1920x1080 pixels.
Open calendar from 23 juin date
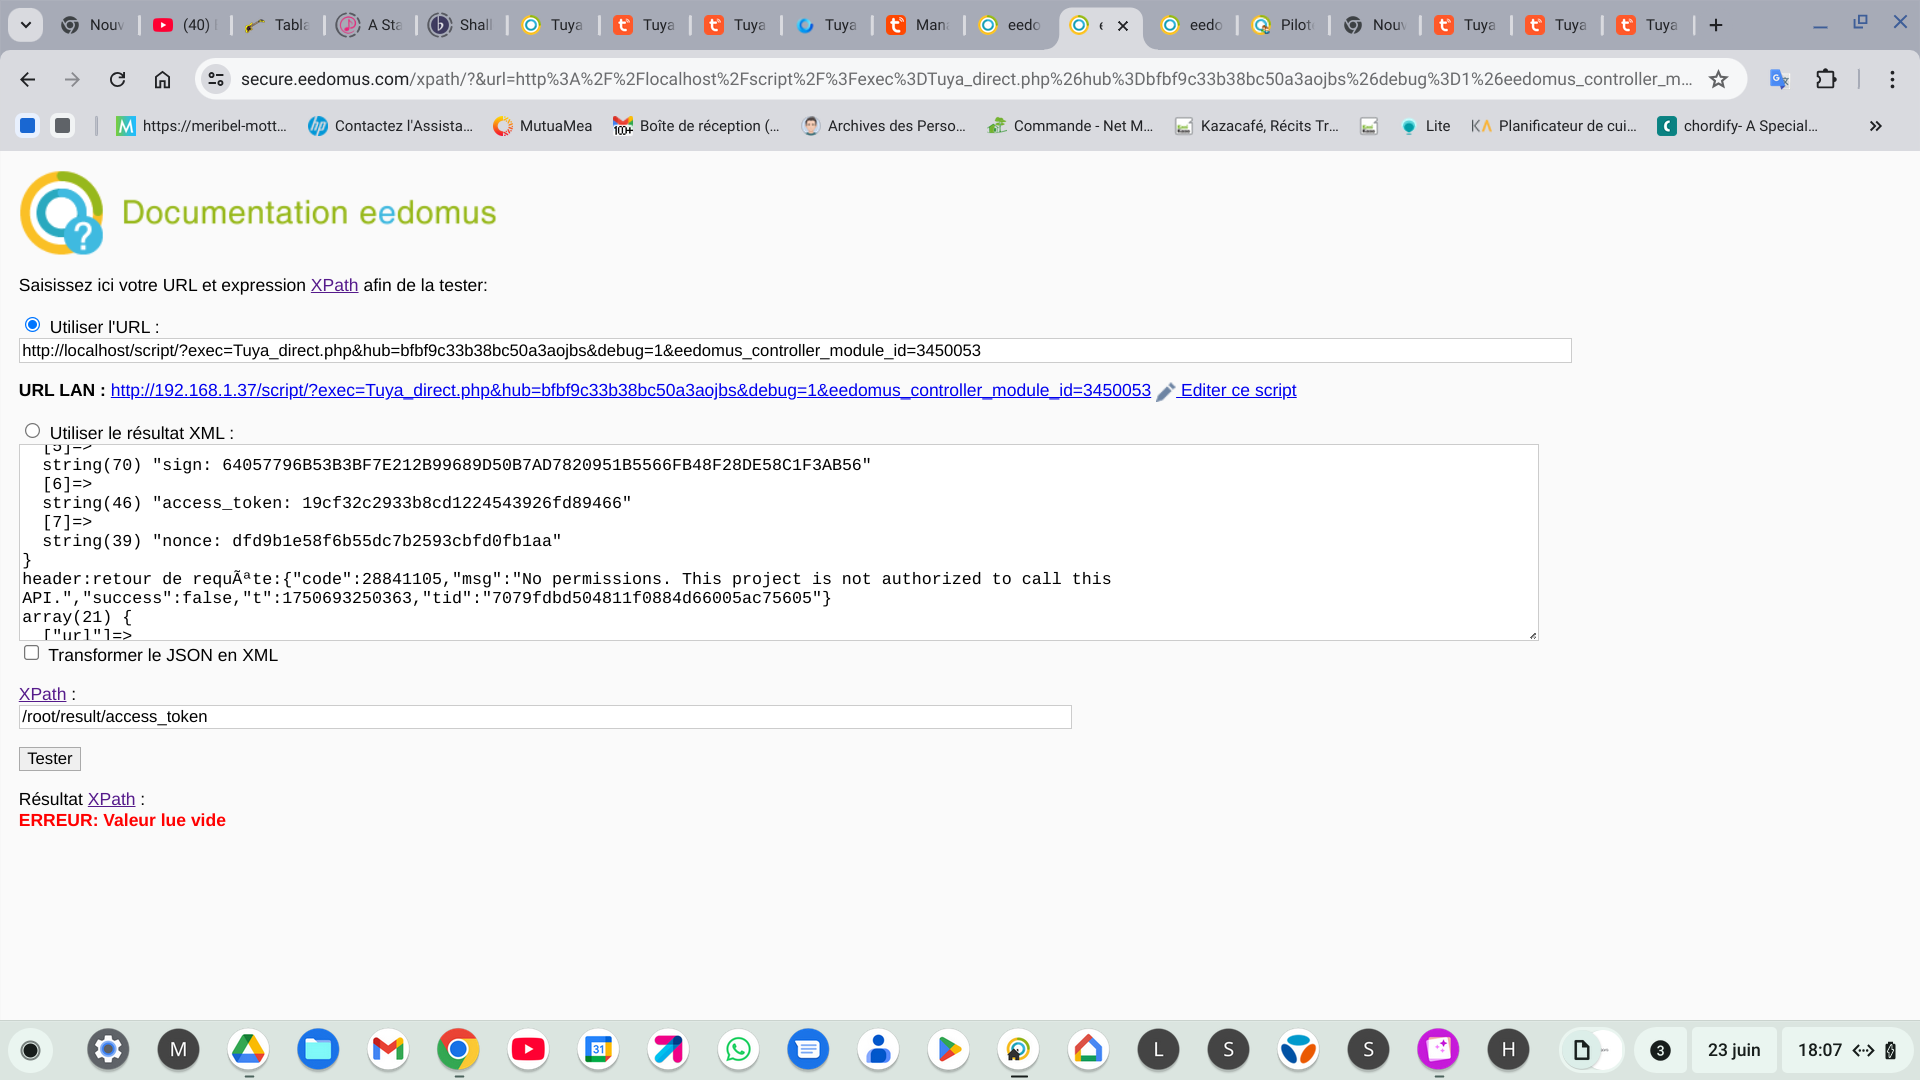tap(1734, 1050)
